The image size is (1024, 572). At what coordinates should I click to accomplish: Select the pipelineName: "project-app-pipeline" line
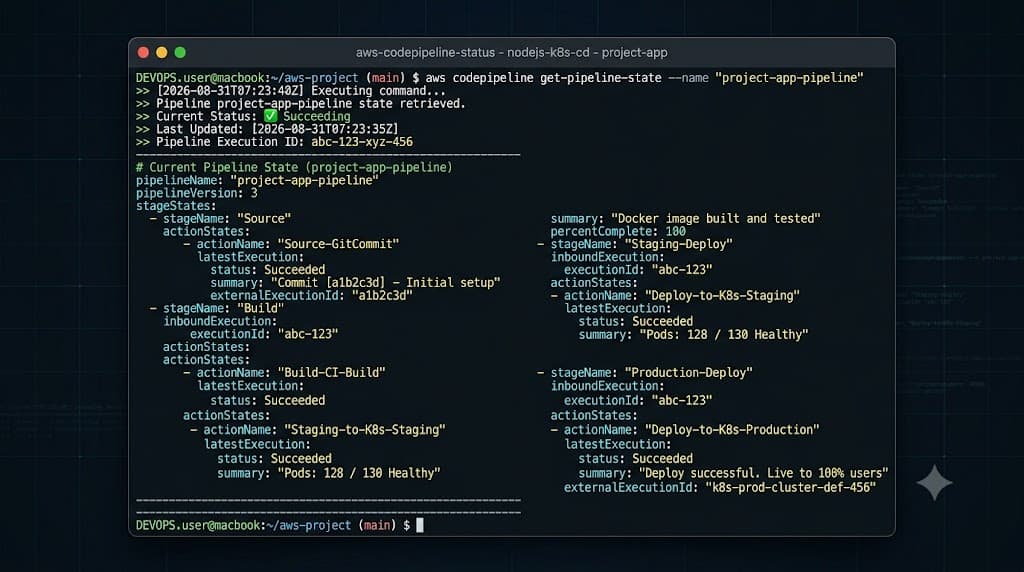point(257,180)
